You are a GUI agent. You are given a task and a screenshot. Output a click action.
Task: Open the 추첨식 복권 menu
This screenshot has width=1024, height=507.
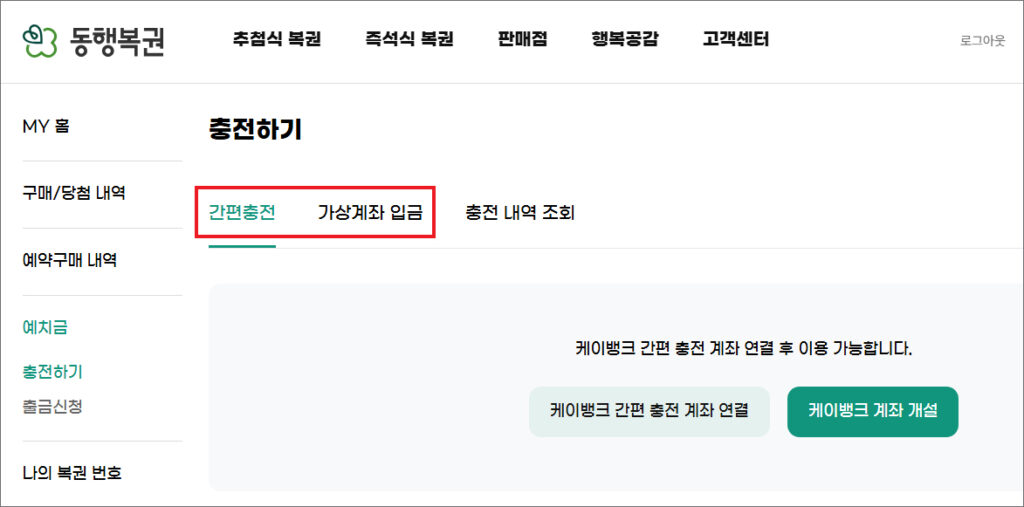tap(277, 40)
